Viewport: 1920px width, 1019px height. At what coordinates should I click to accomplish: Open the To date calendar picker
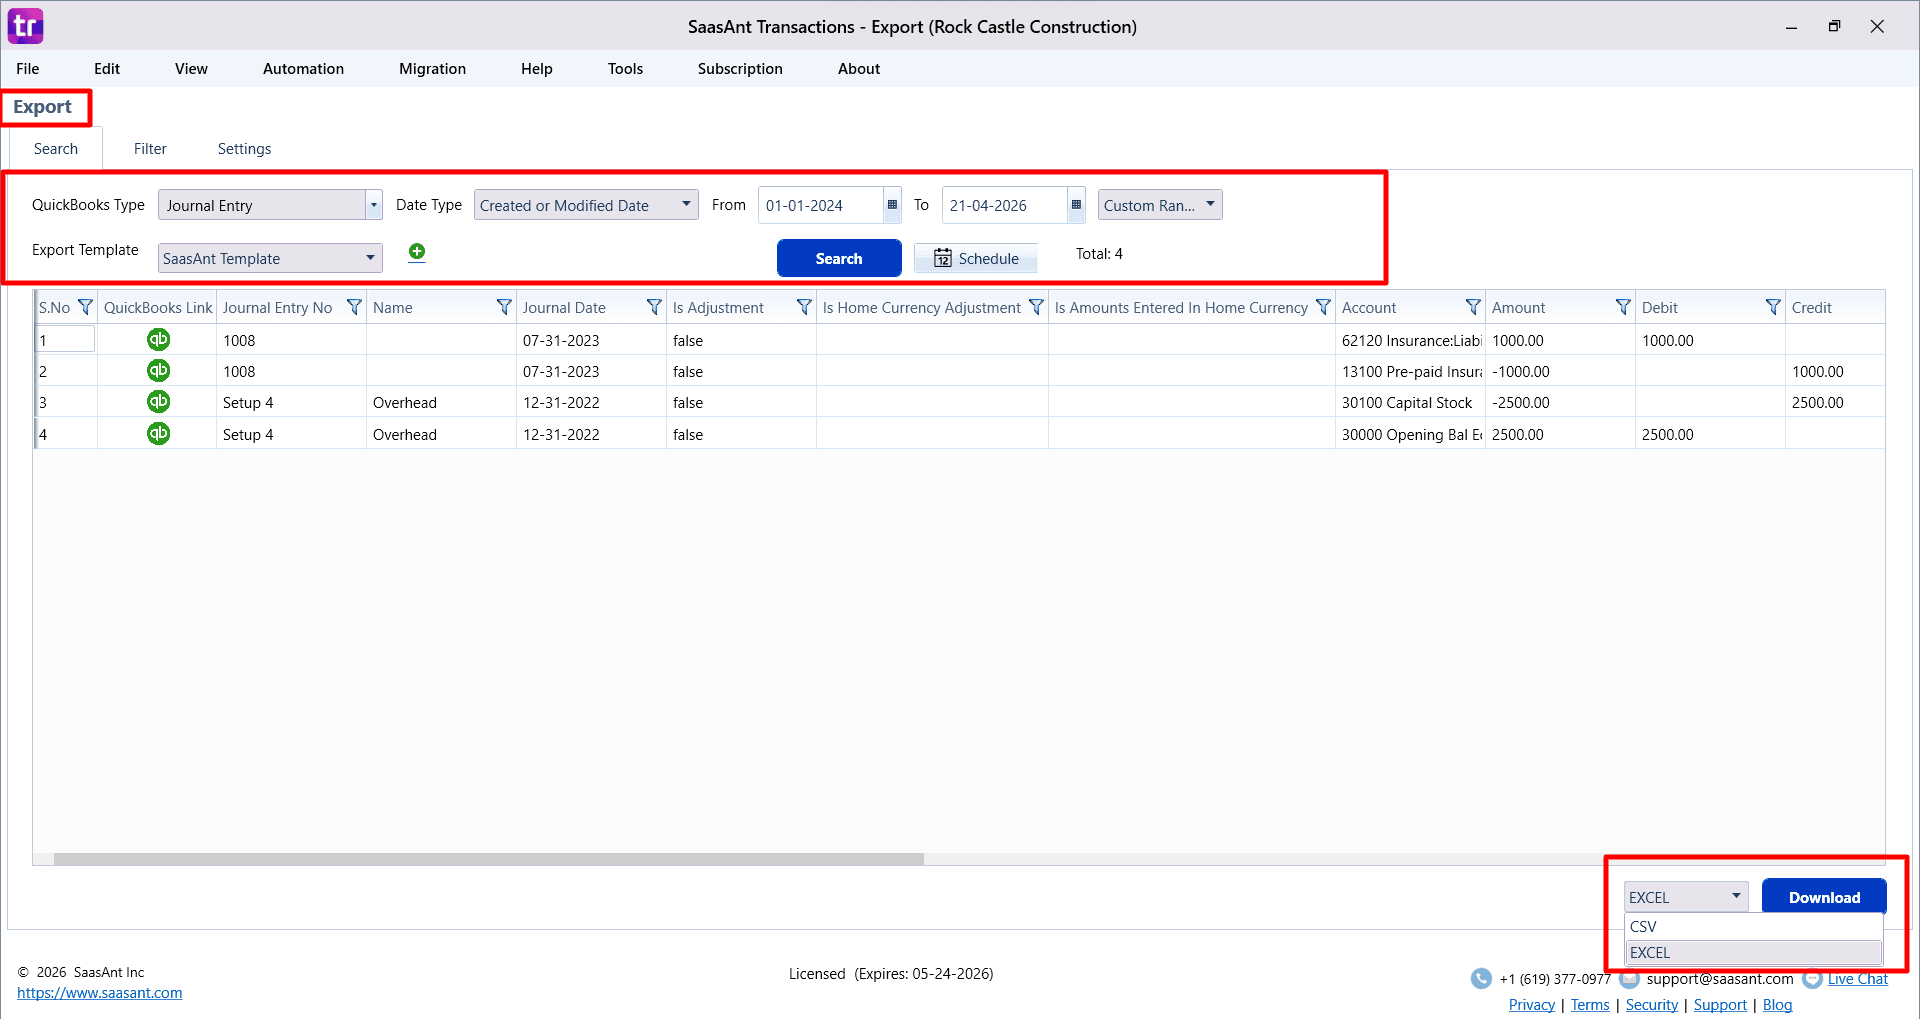point(1076,205)
